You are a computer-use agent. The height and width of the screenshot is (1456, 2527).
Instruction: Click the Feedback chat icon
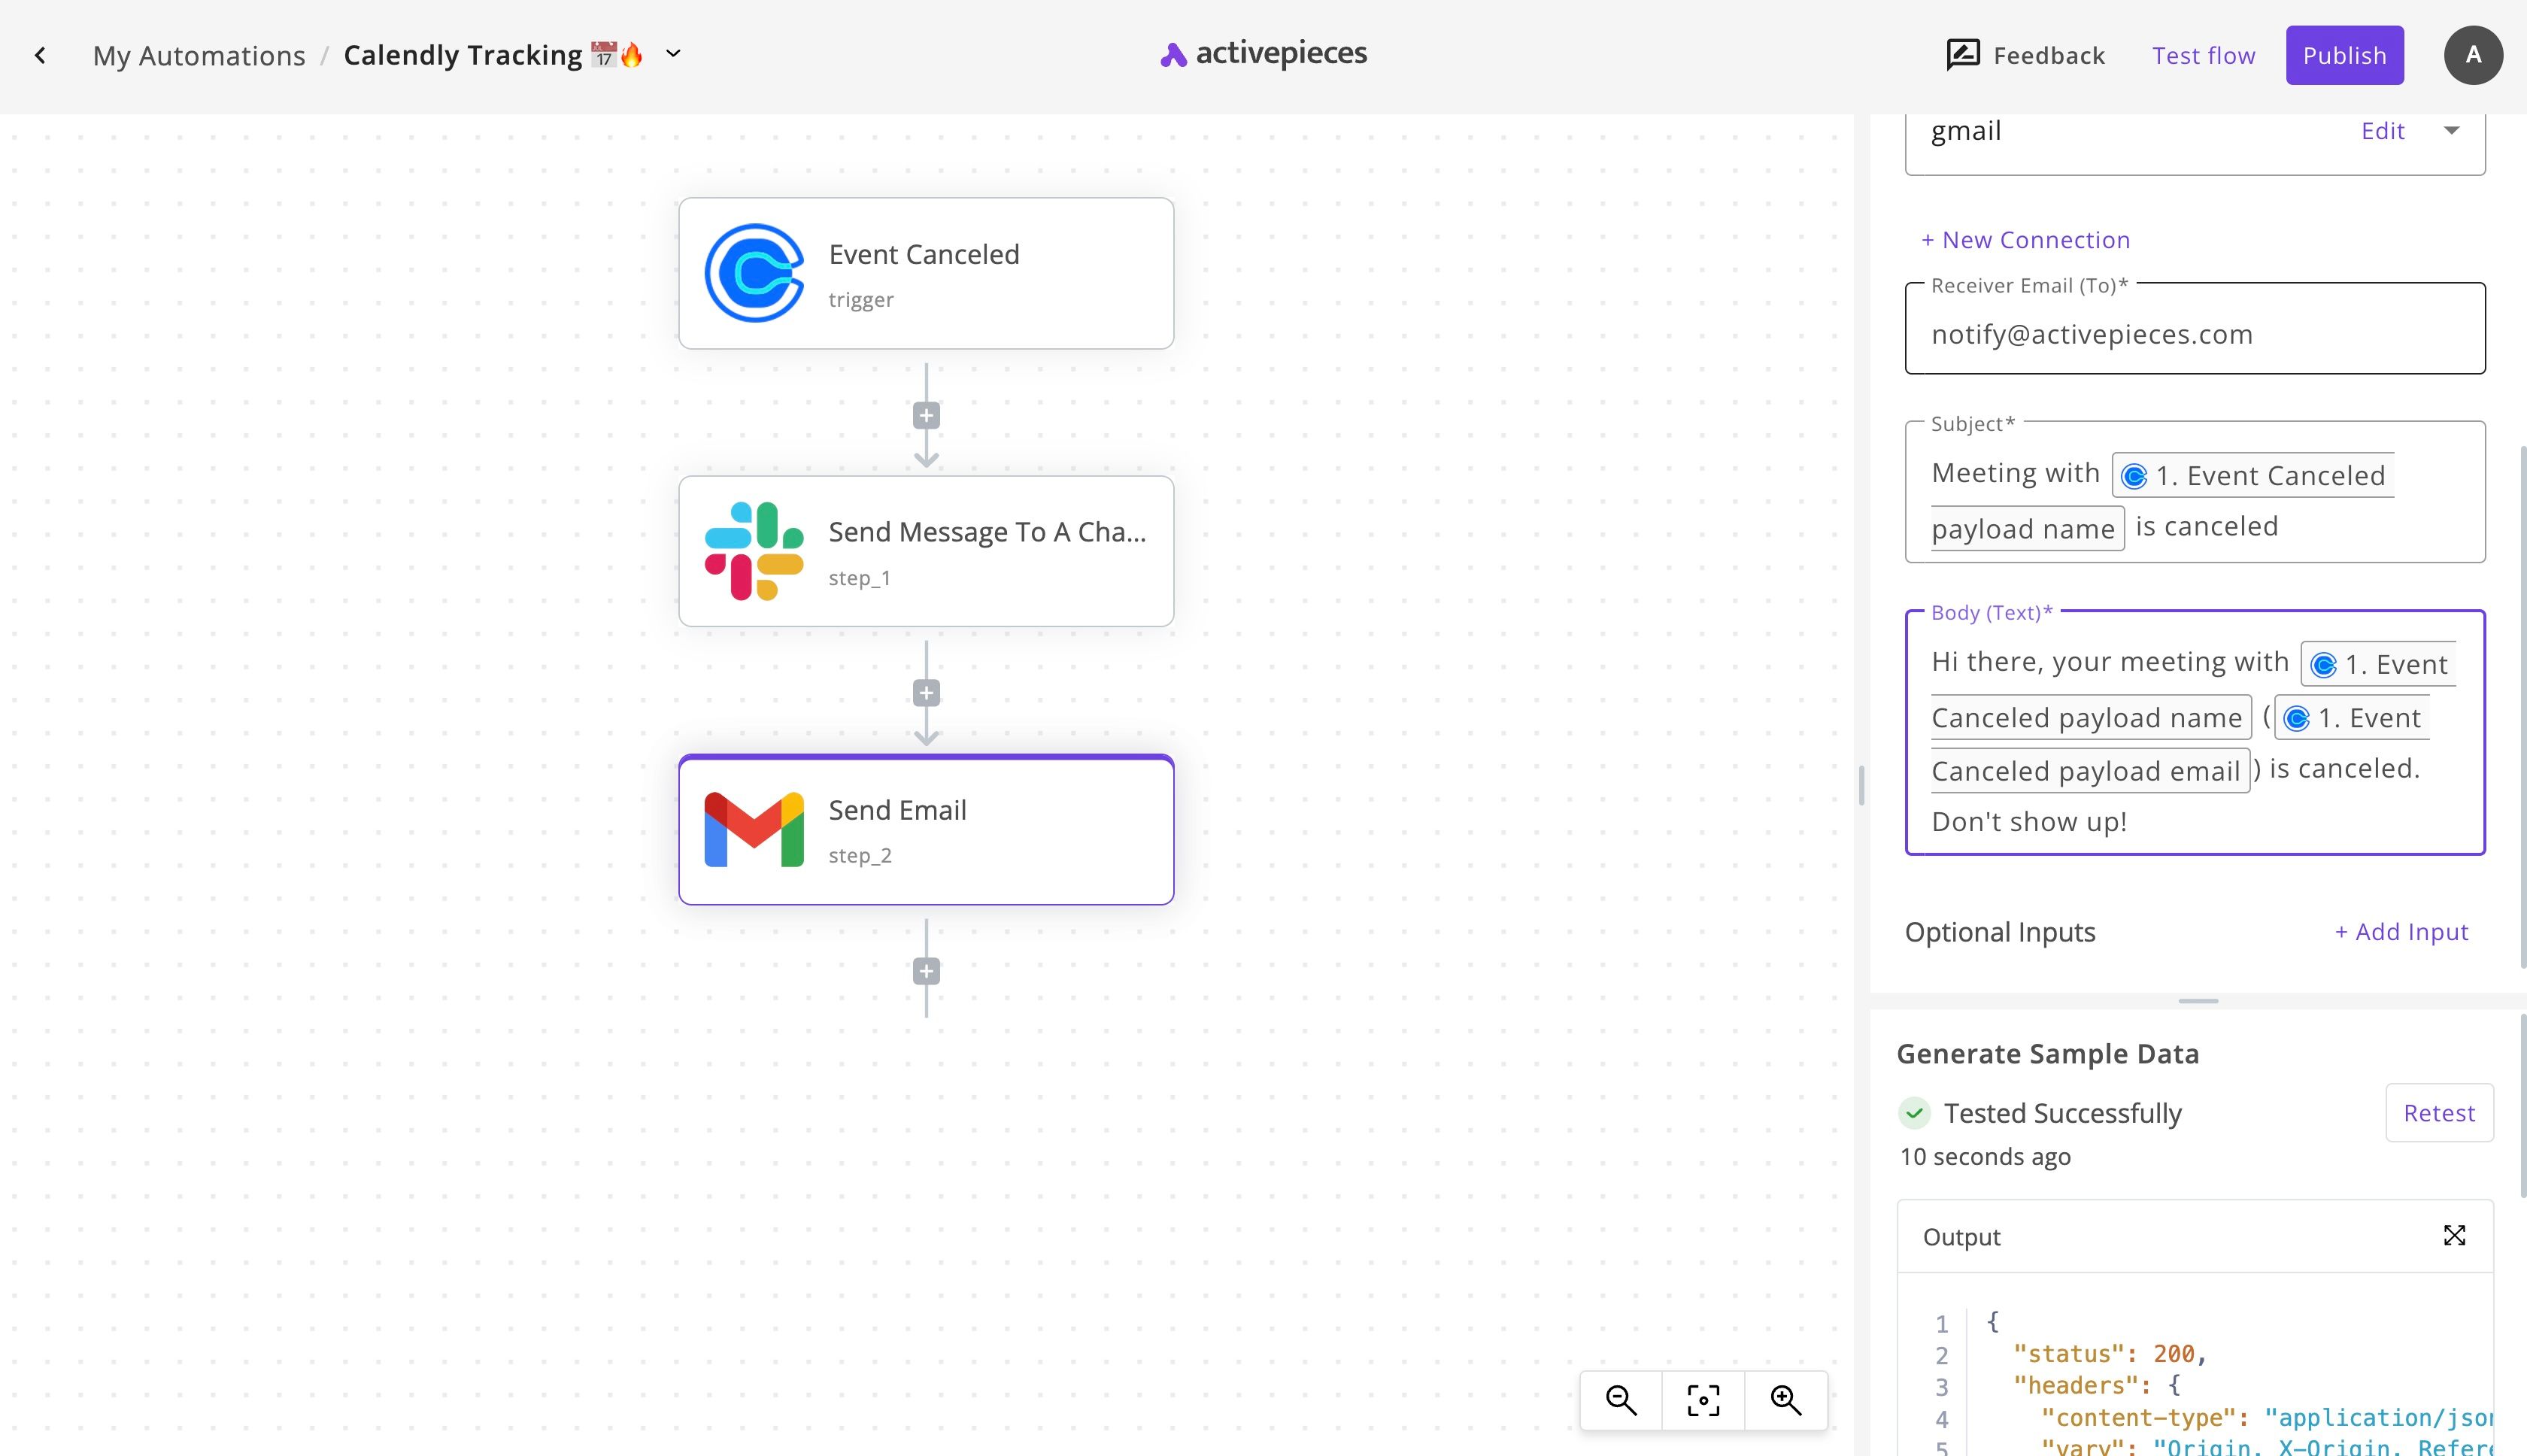tap(1963, 55)
